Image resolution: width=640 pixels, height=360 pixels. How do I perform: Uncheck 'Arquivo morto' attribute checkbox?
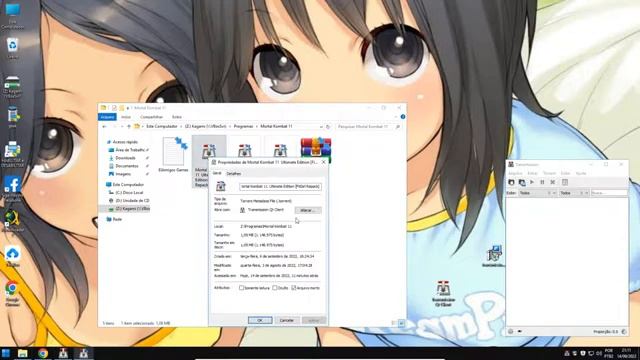pos(293,288)
